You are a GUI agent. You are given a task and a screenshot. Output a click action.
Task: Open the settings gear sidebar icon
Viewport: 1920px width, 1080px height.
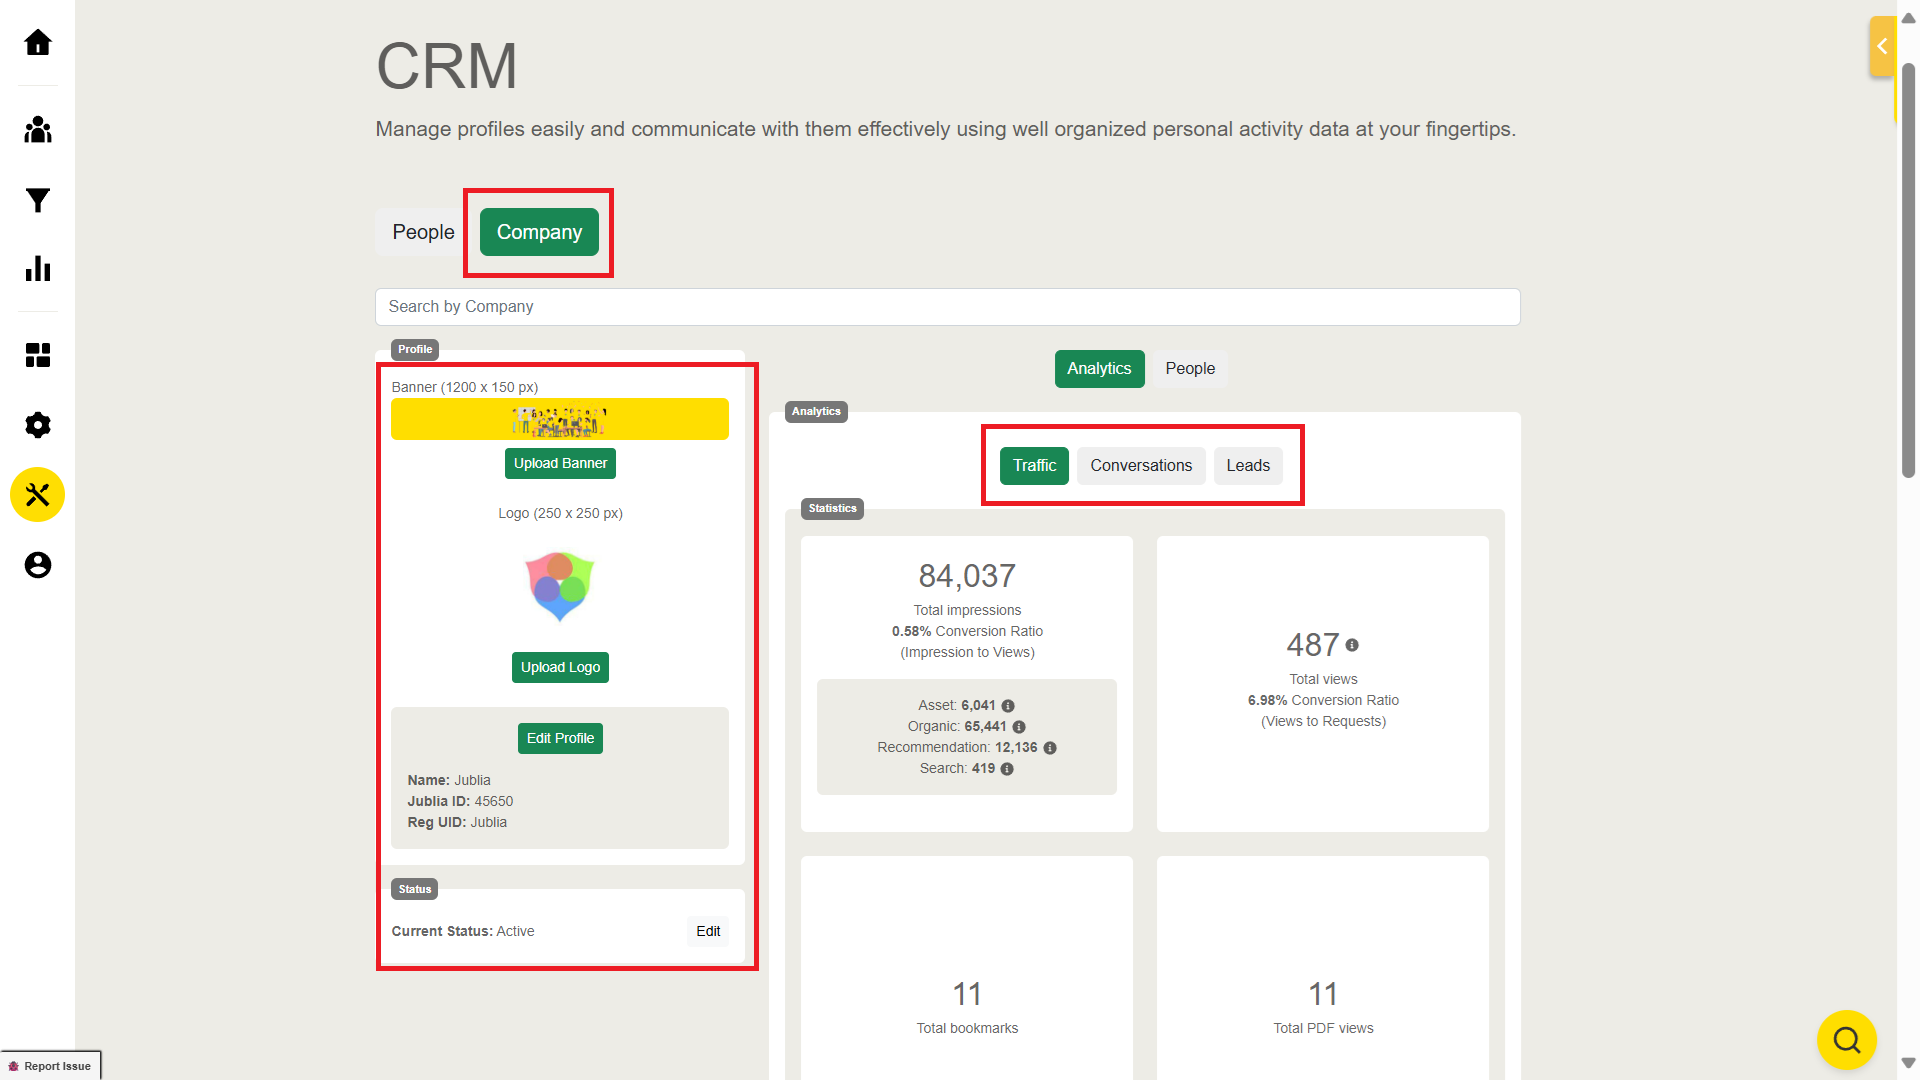point(38,425)
